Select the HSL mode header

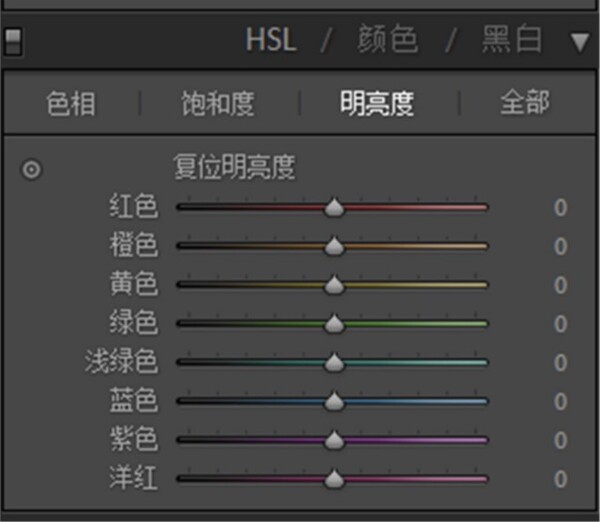point(271,39)
